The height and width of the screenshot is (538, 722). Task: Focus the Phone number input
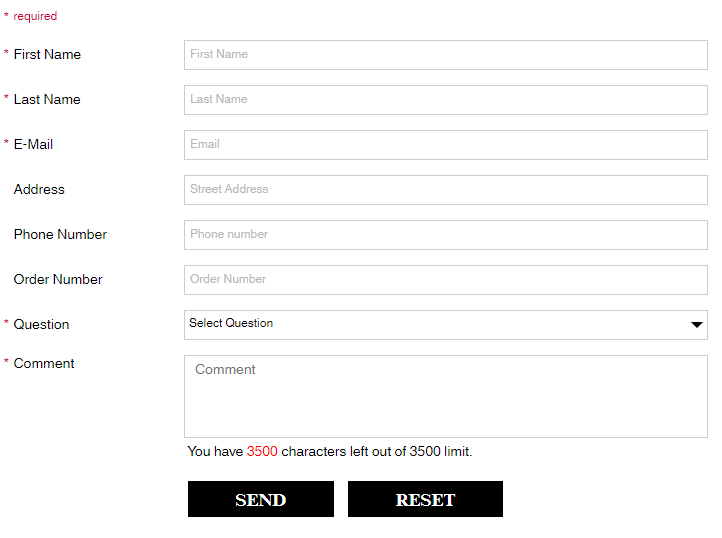446,235
